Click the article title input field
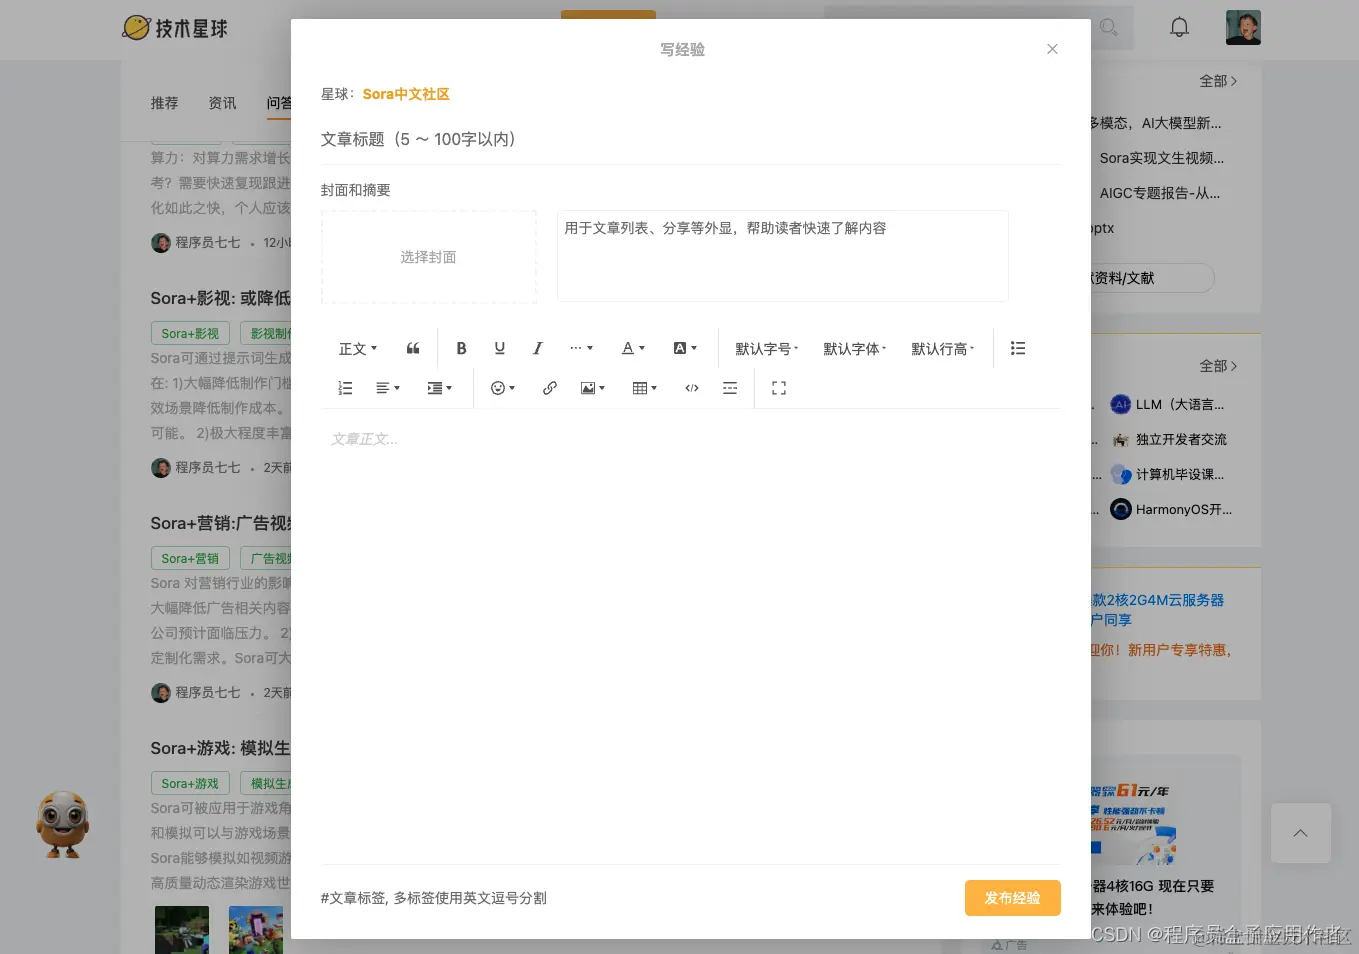The image size is (1359, 954). click(x=690, y=139)
